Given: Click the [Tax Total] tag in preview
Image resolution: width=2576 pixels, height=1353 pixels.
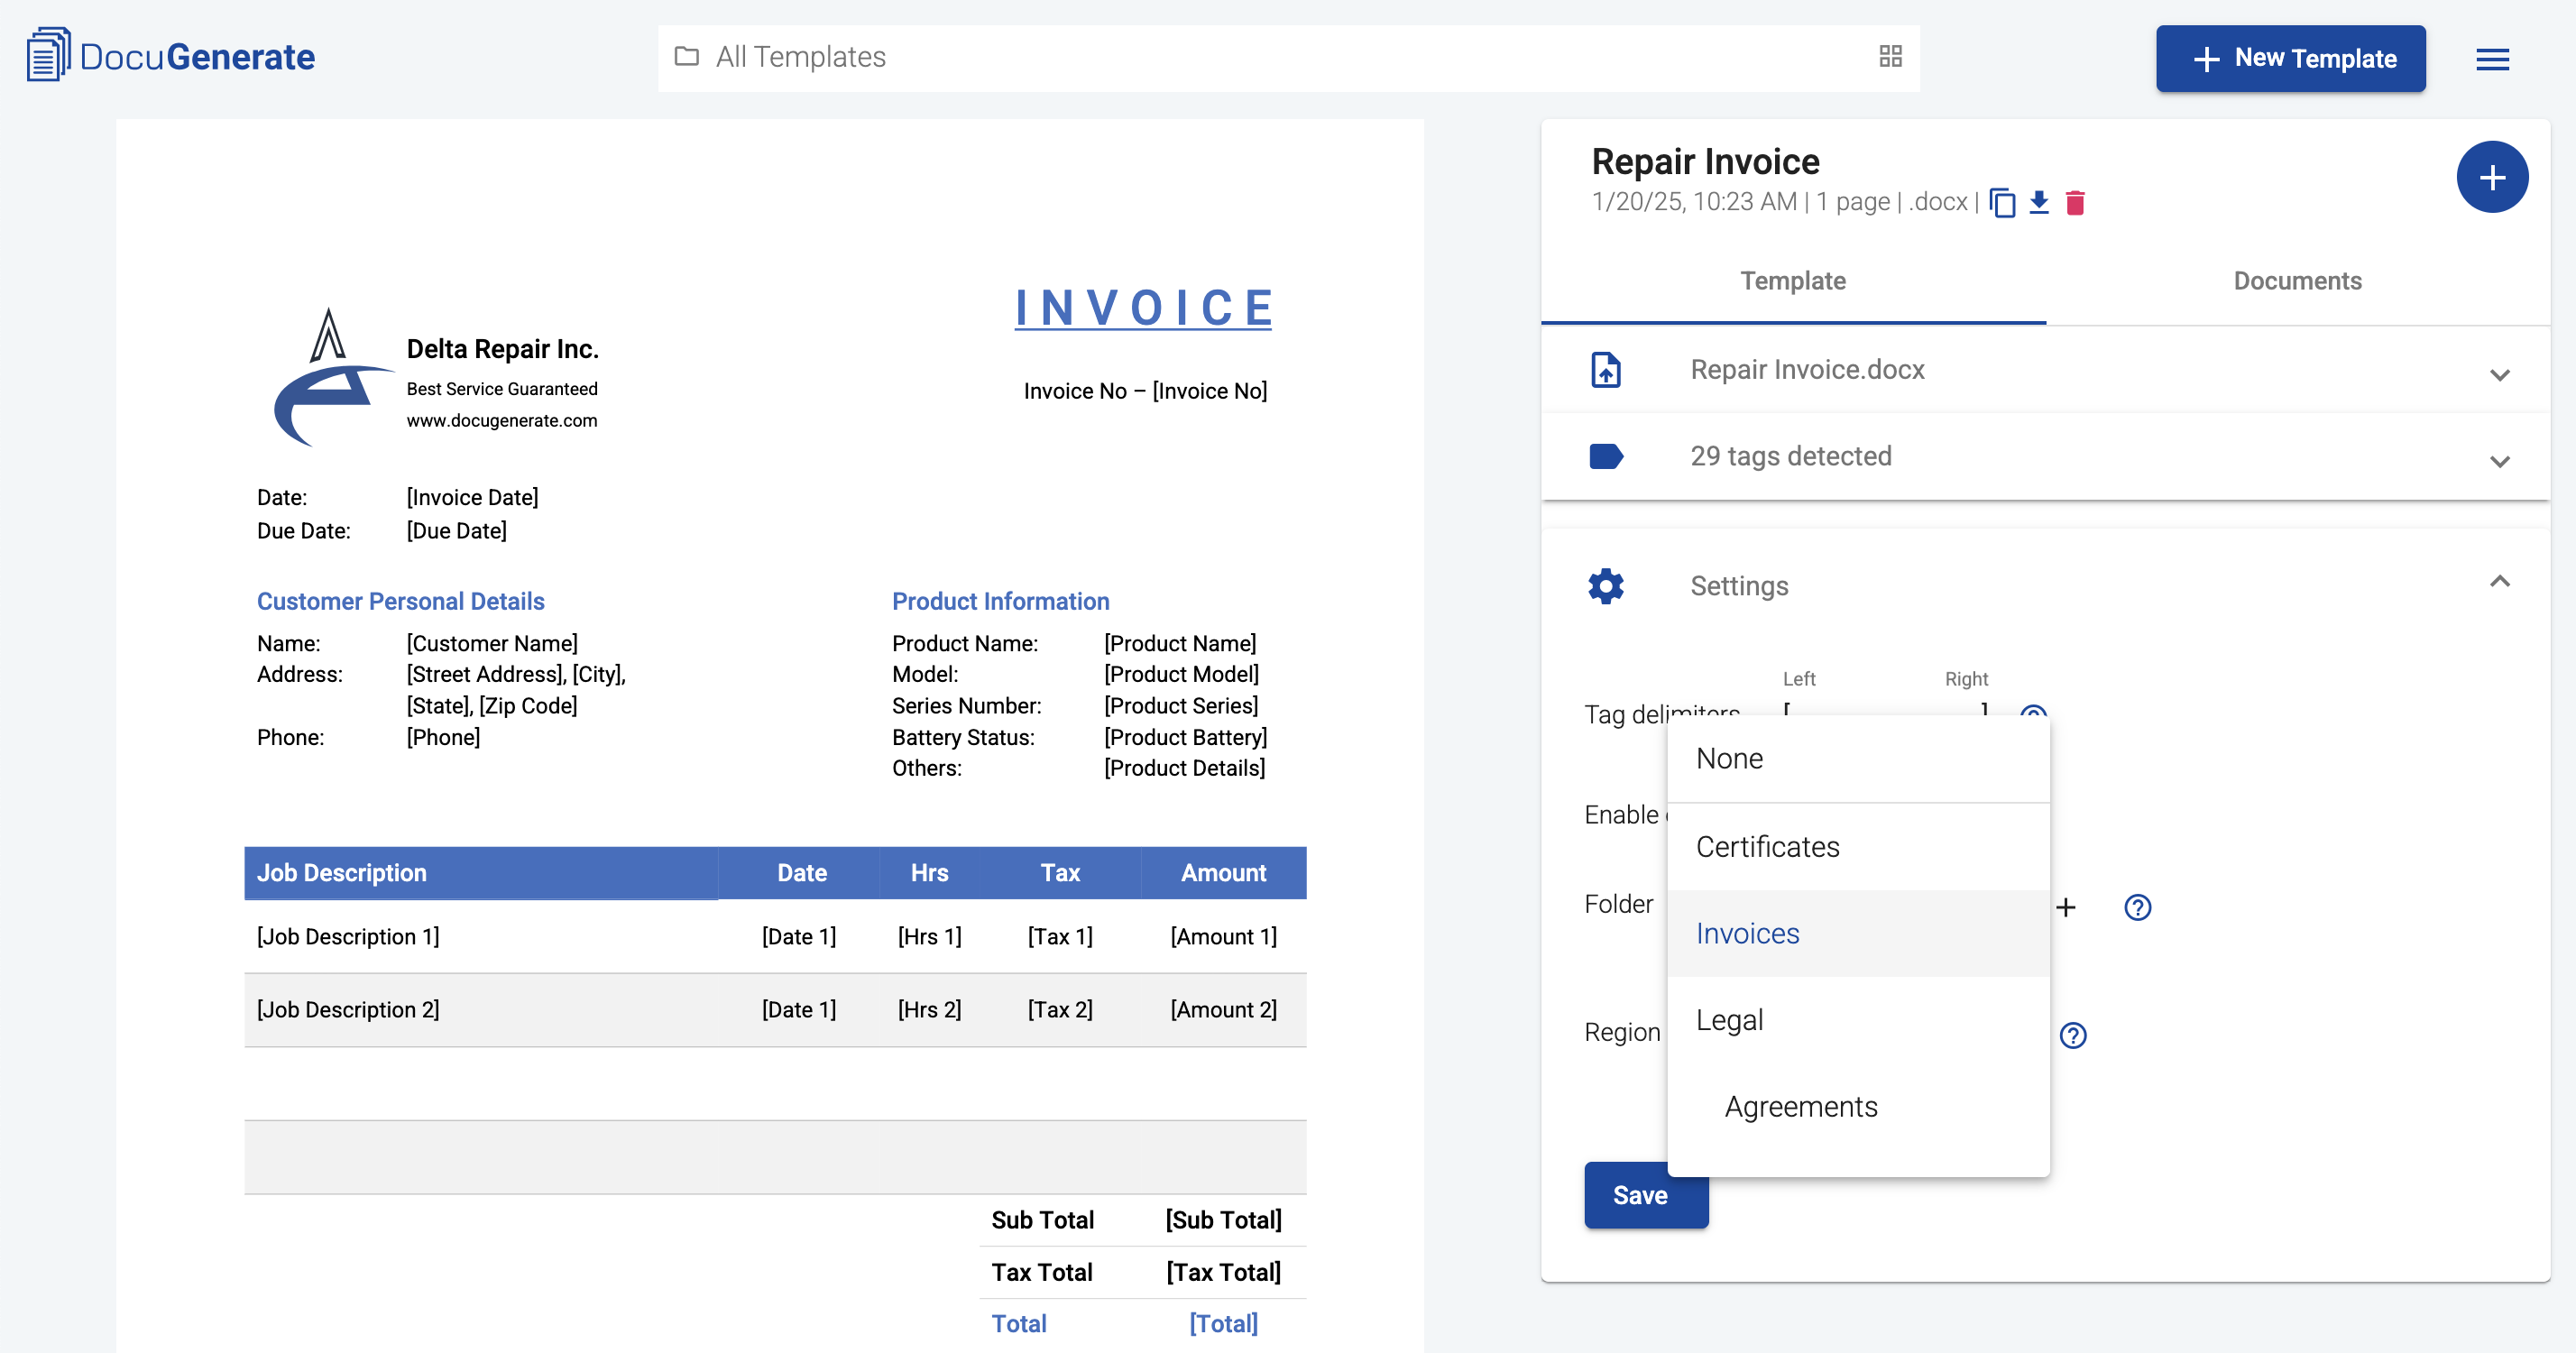Looking at the screenshot, I should click(x=1223, y=1272).
